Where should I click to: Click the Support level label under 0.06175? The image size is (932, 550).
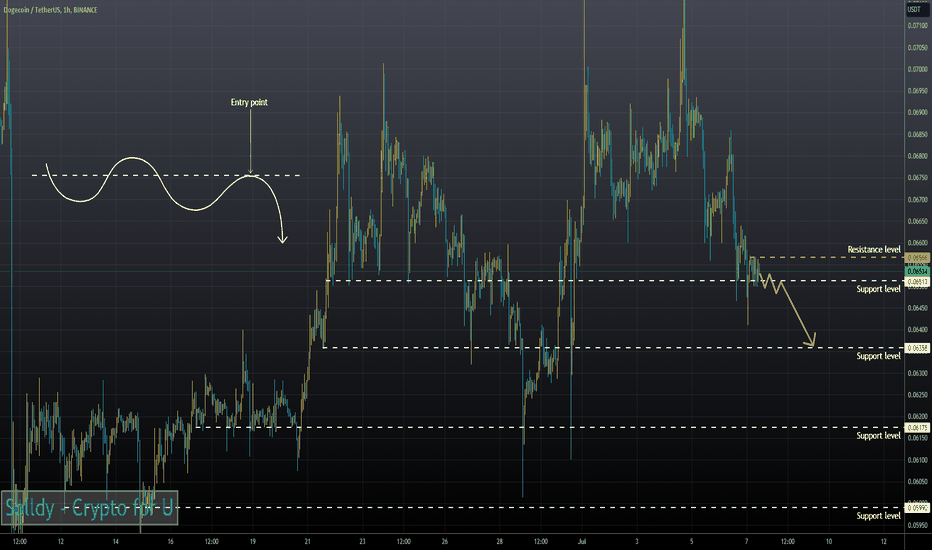(x=879, y=436)
